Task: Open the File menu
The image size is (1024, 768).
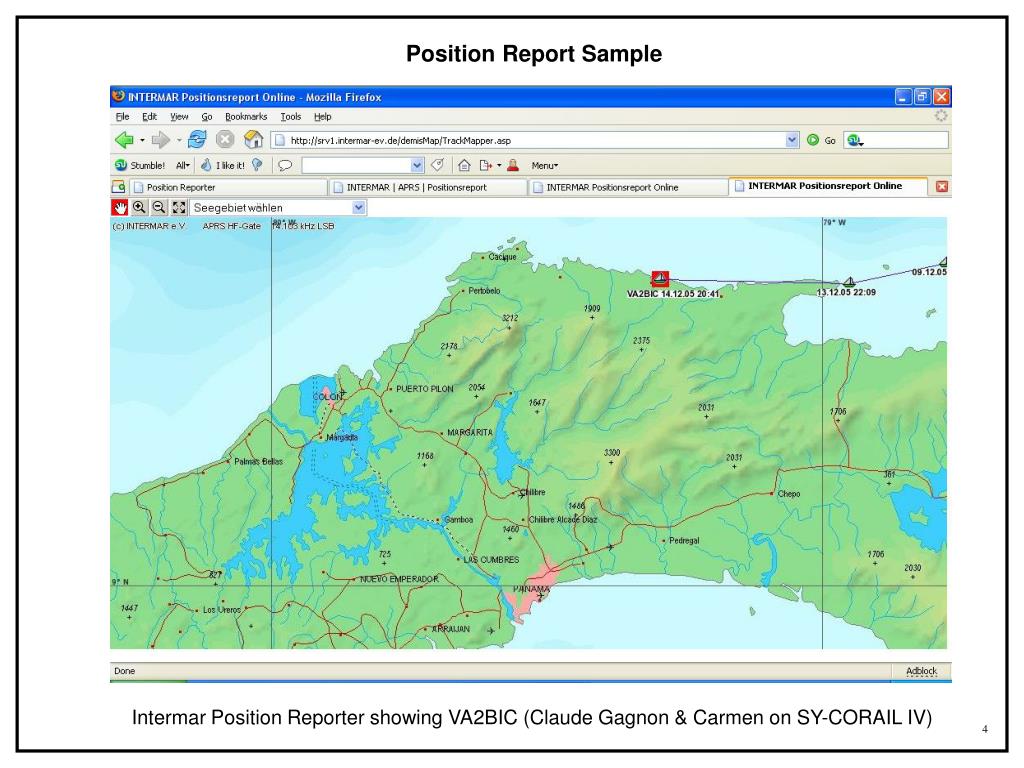Action: tap(122, 116)
